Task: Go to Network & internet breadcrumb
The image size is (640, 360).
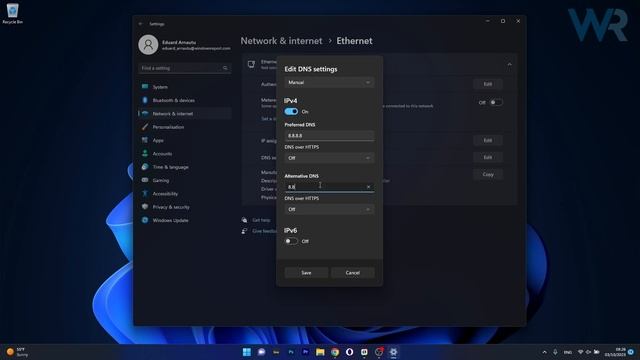Action: [281, 41]
